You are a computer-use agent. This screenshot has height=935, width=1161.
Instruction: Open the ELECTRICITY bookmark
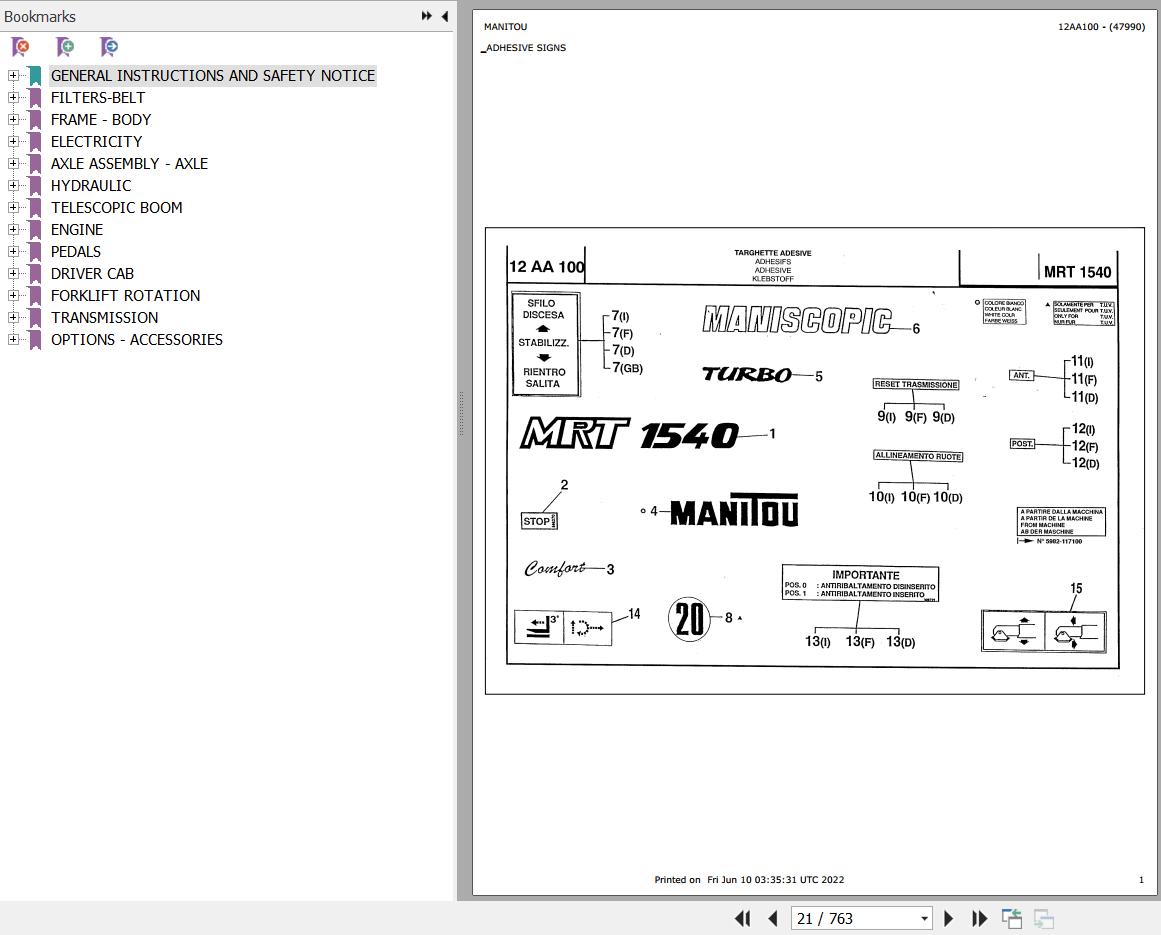[96, 141]
